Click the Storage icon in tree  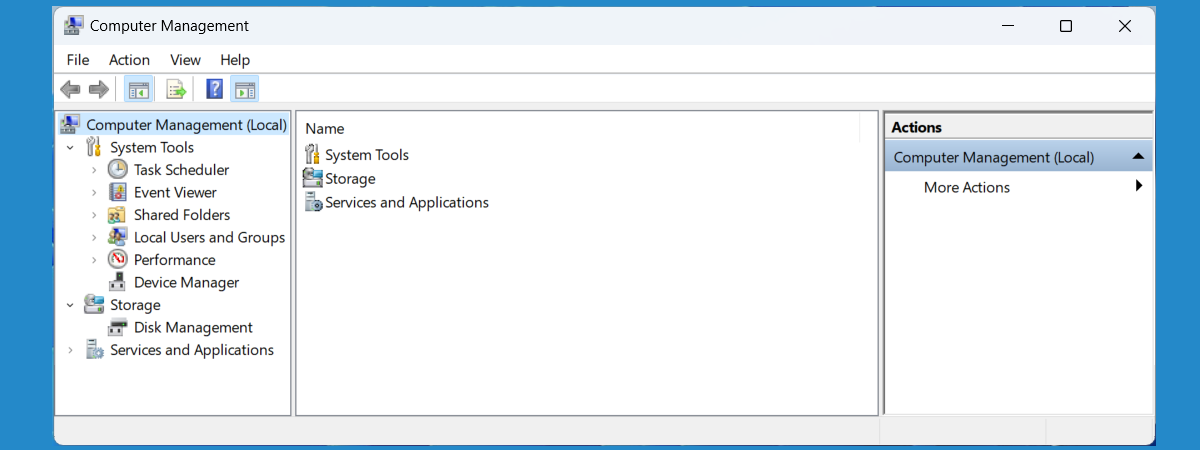(94, 305)
